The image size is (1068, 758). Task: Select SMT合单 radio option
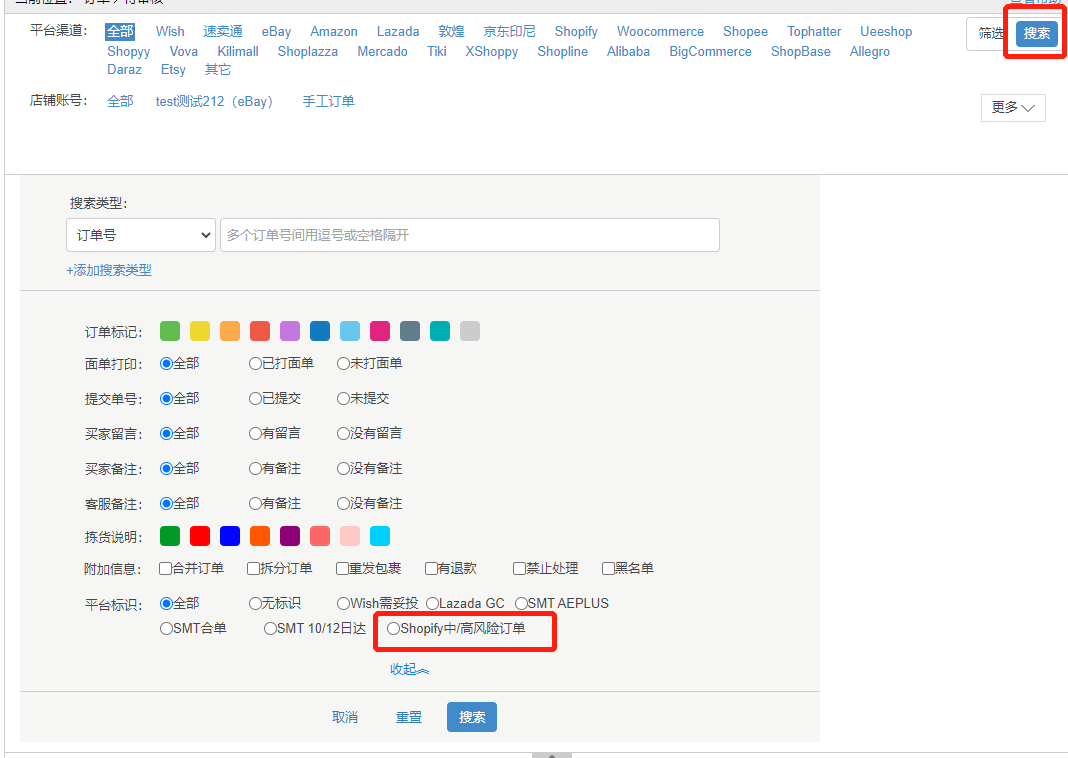pos(166,629)
